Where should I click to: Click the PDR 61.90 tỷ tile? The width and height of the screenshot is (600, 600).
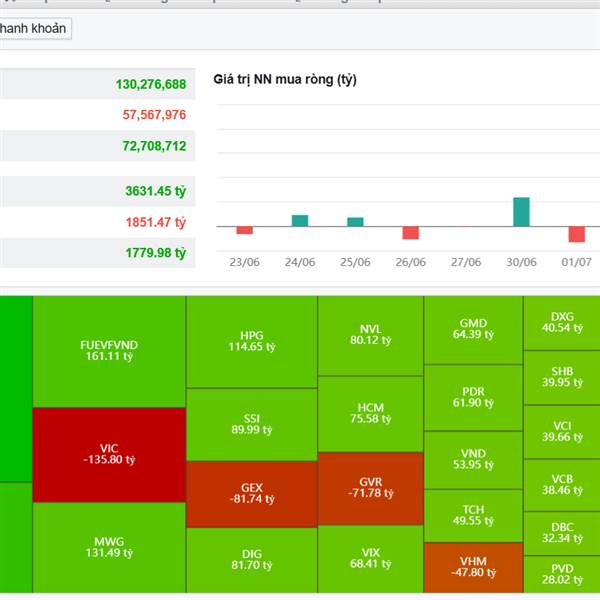point(473,398)
